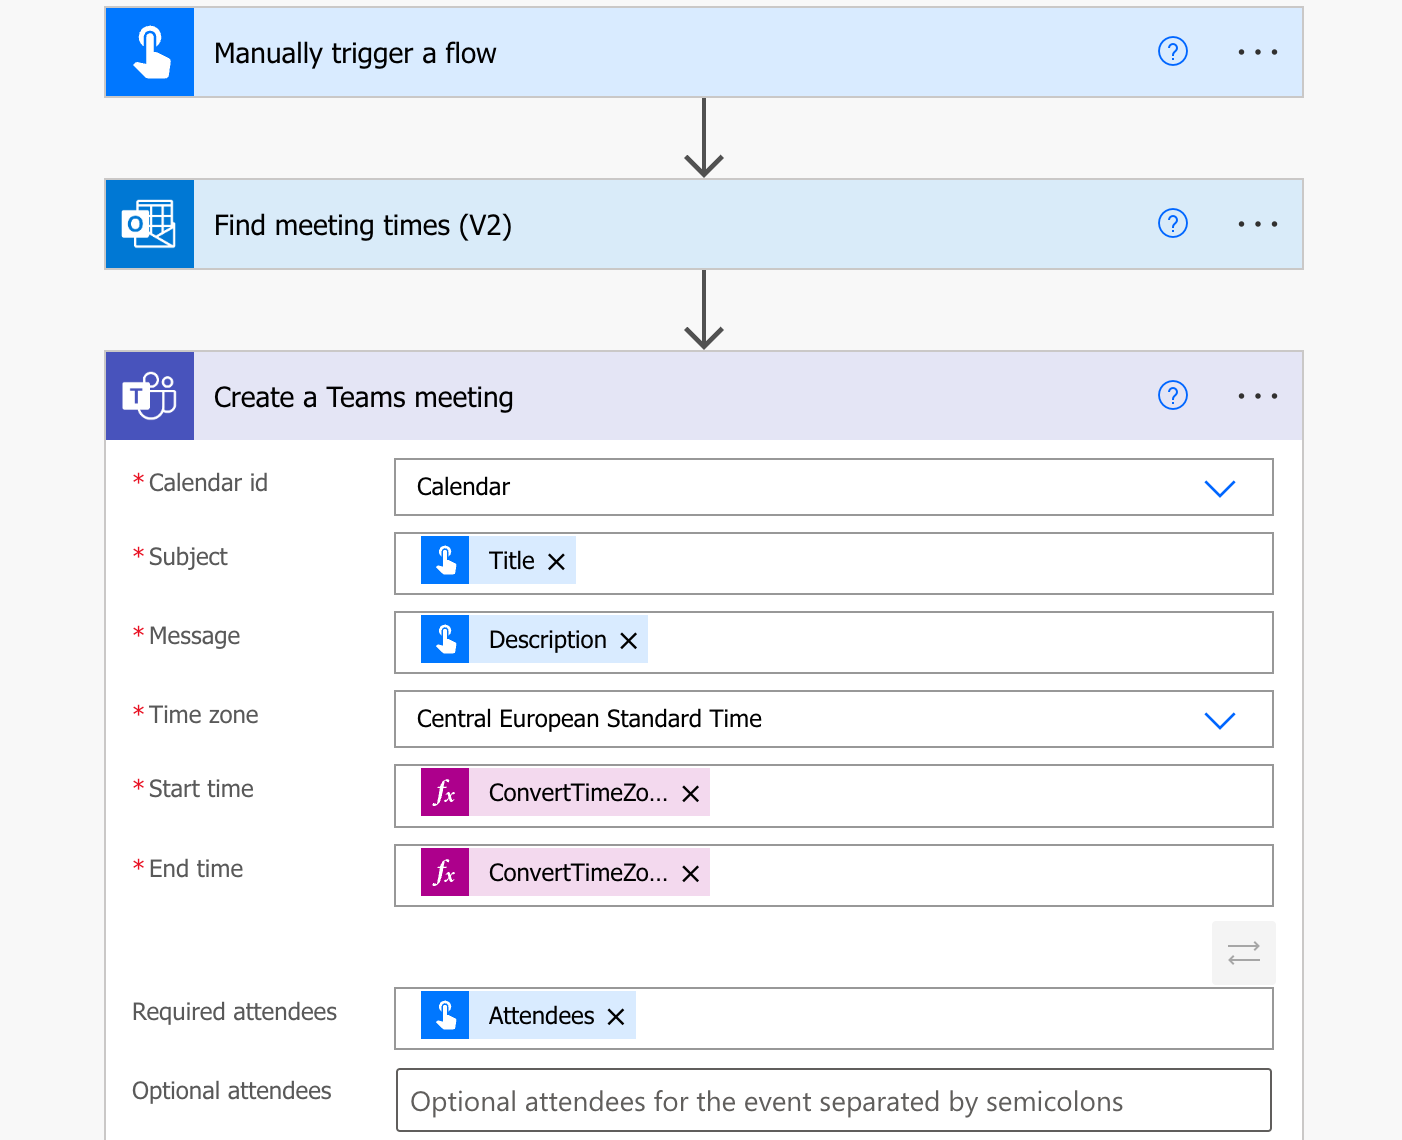Screen dimensions: 1402x1140
Task: Open the ellipsis menu for Manually trigger a flow
Action: 1257,52
